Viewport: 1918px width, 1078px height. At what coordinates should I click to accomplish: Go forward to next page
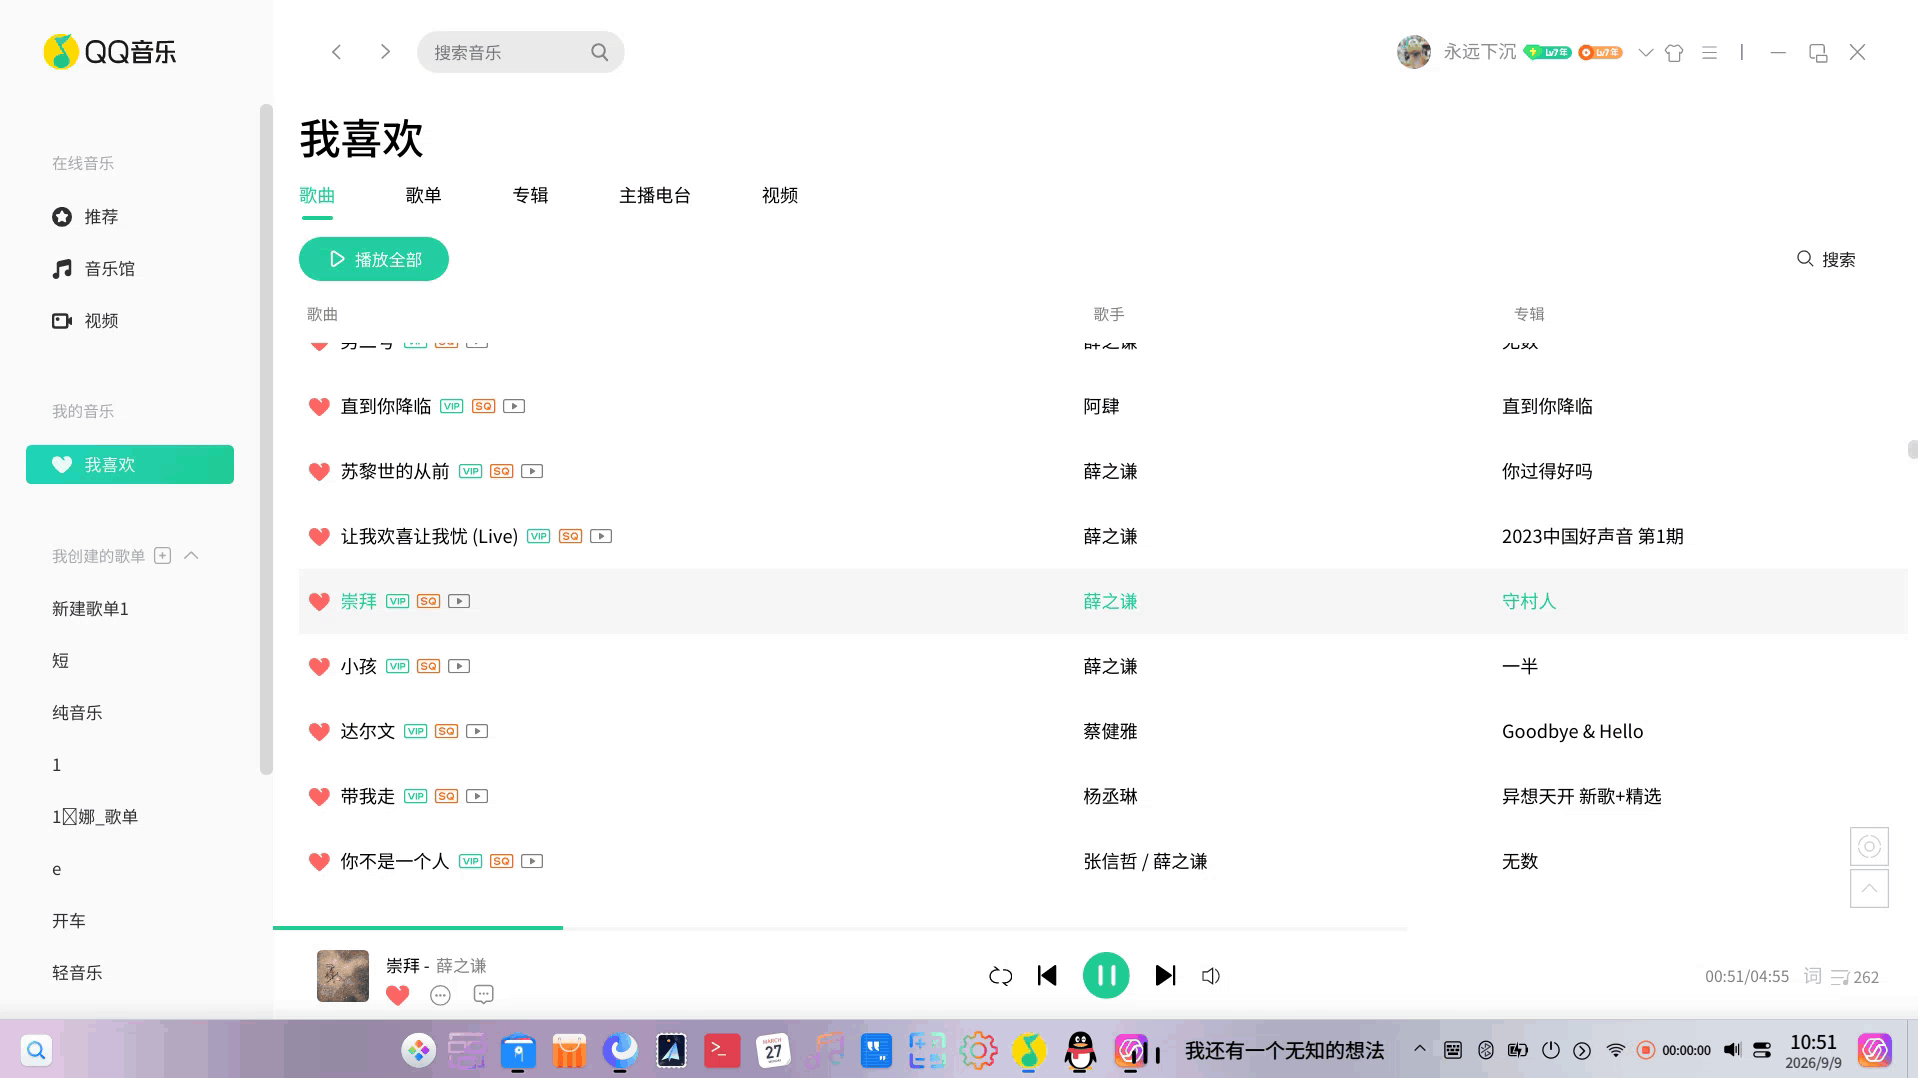pyautogui.click(x=385, y=52)
